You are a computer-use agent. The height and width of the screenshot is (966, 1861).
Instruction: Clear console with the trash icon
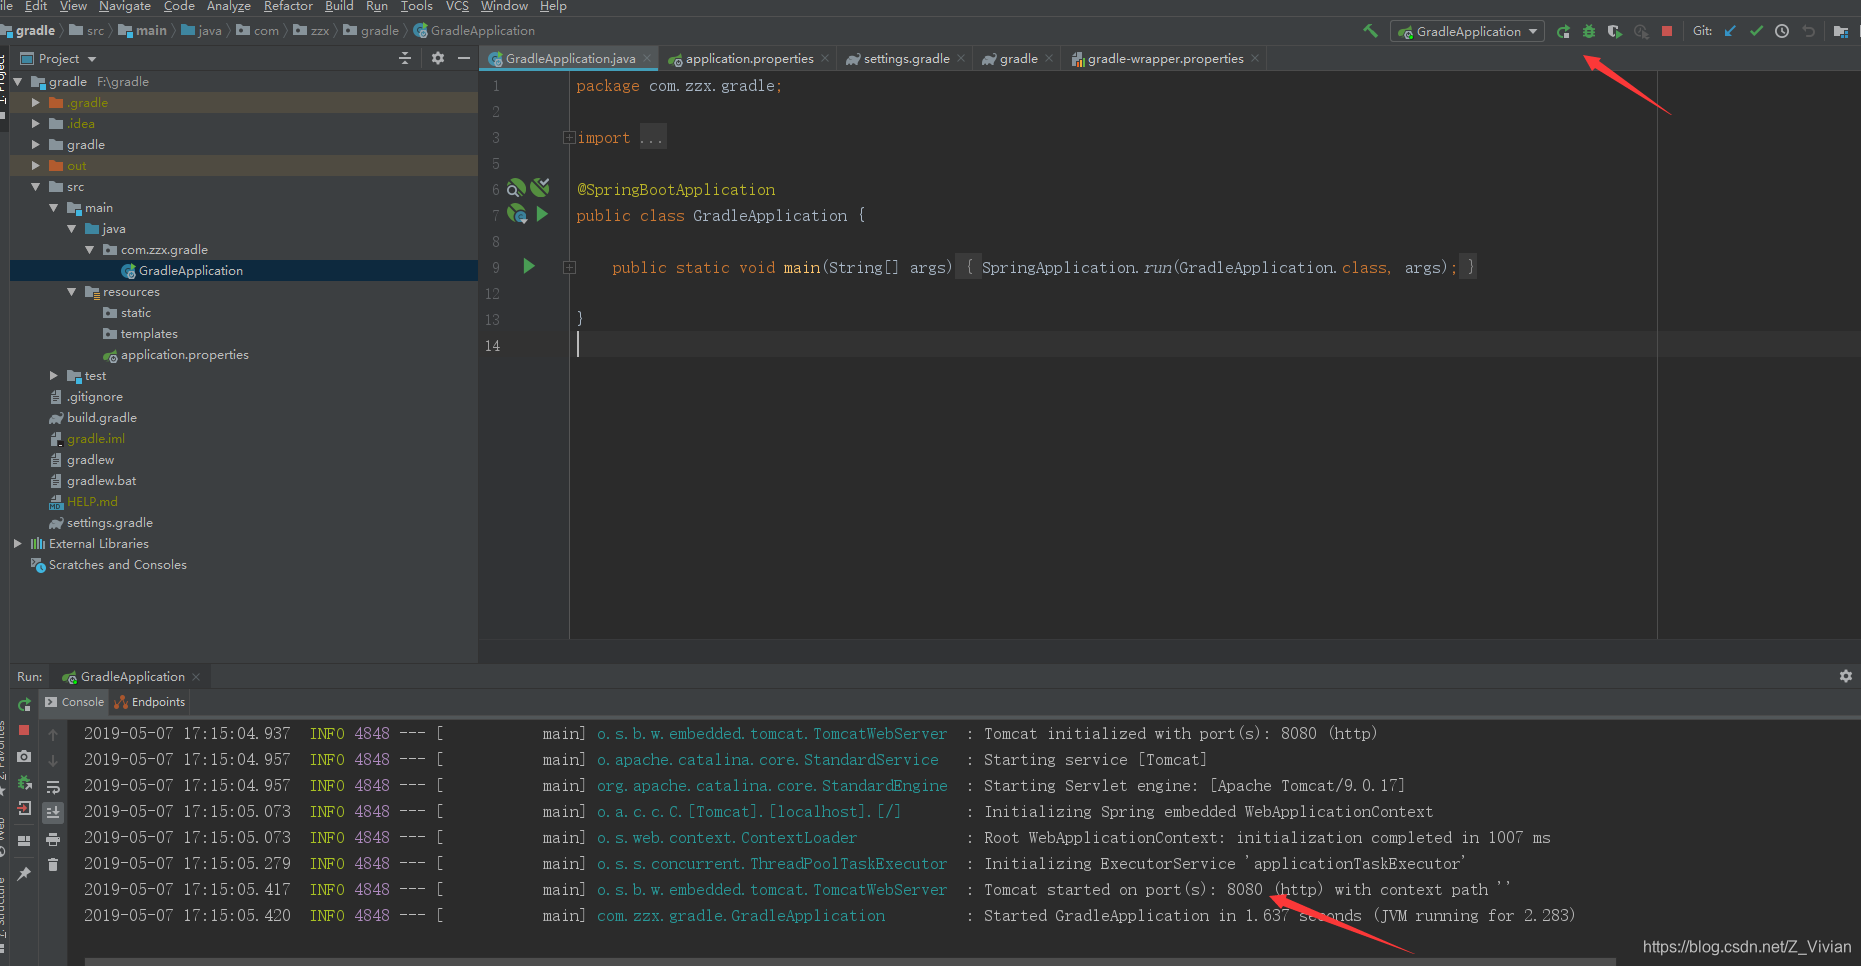click(53, 865)
